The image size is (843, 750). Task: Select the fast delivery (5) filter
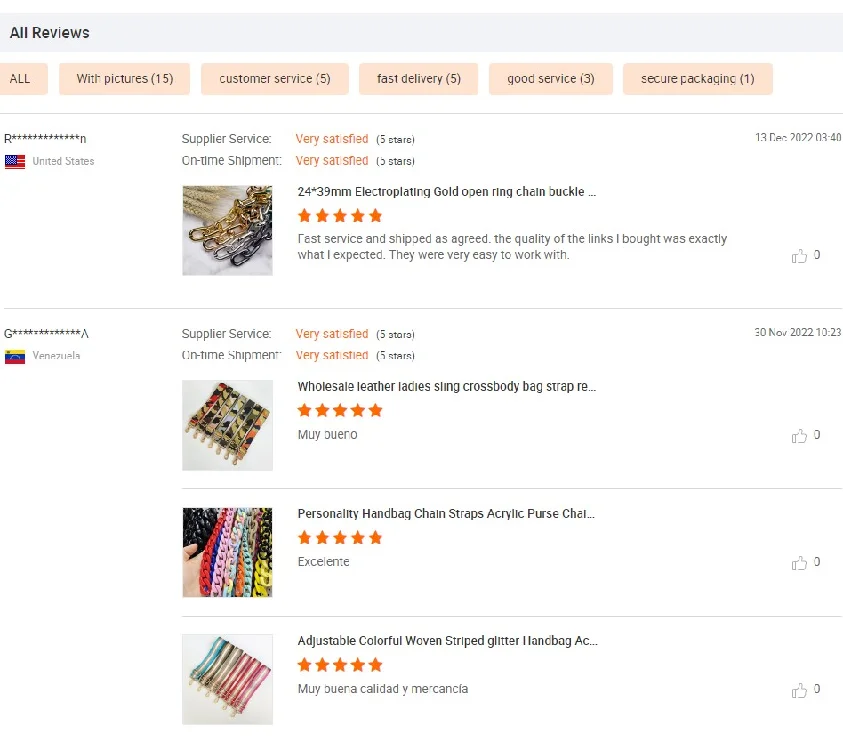pos(419,79)
